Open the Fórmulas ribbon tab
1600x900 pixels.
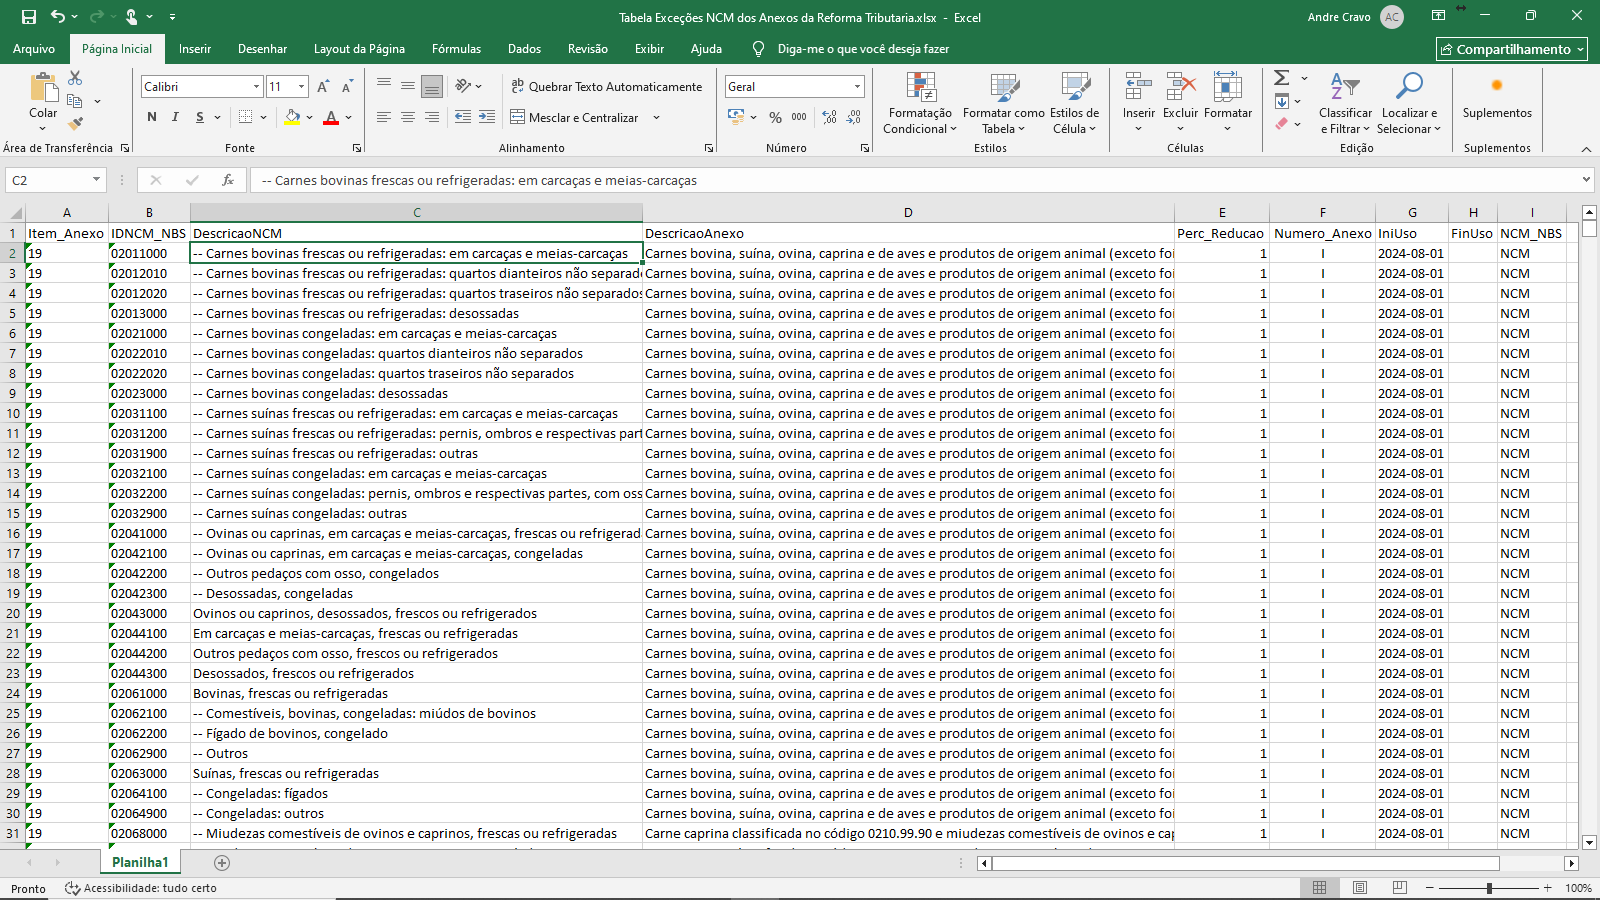tap(456, 49)
